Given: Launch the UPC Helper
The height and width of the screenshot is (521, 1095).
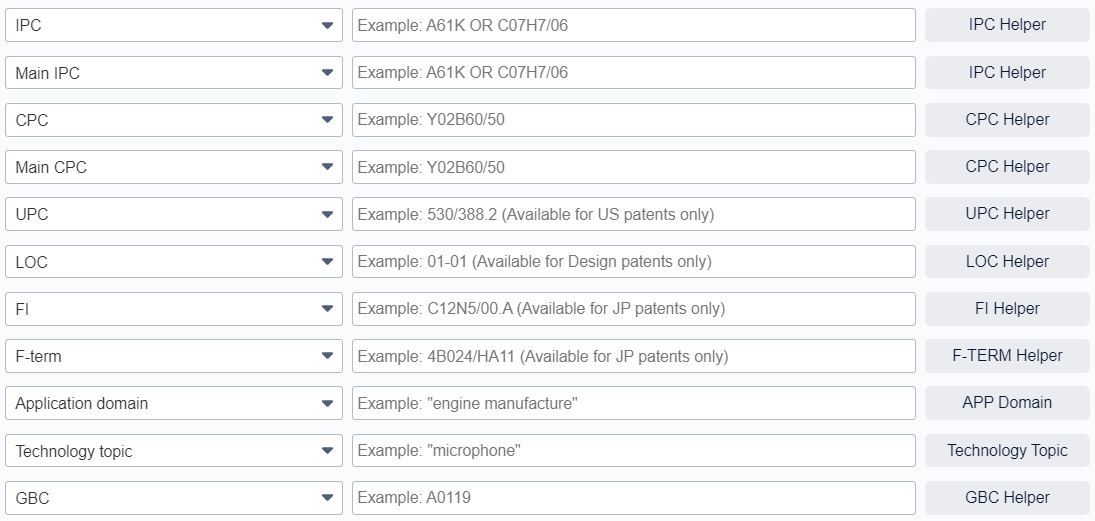Looking at the screenshot, I should (x=1007, y=214).
